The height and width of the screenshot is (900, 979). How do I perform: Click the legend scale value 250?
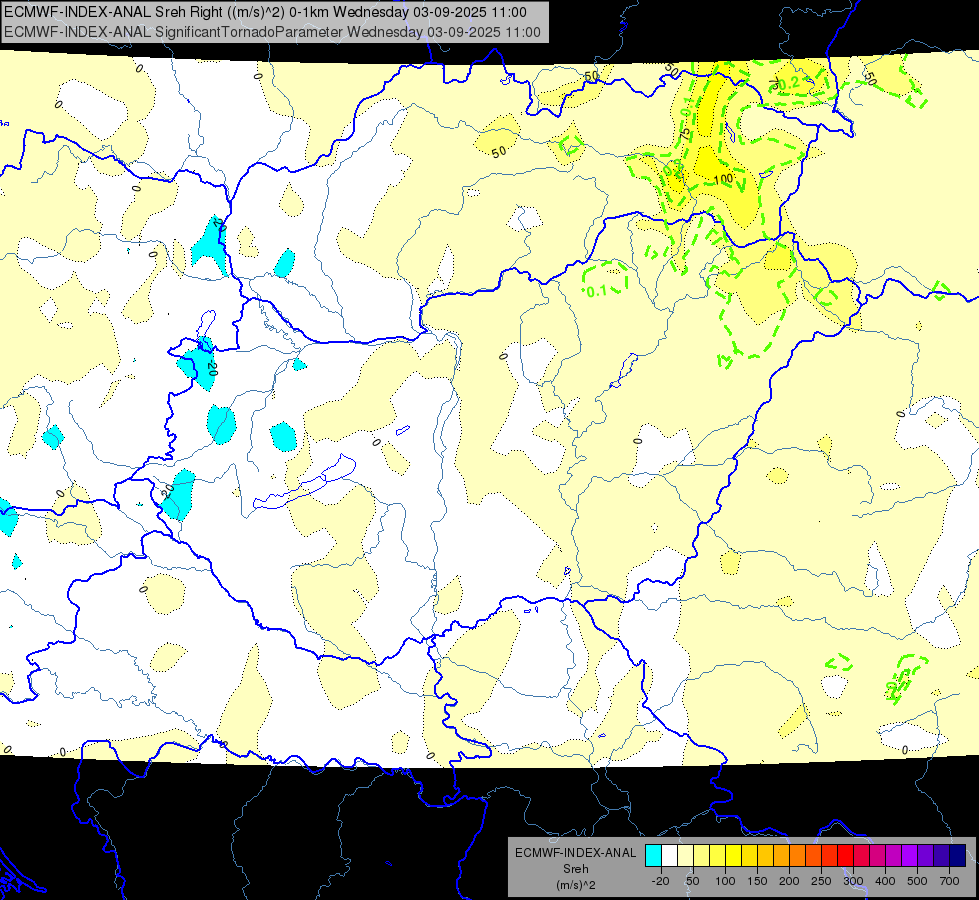821,881
